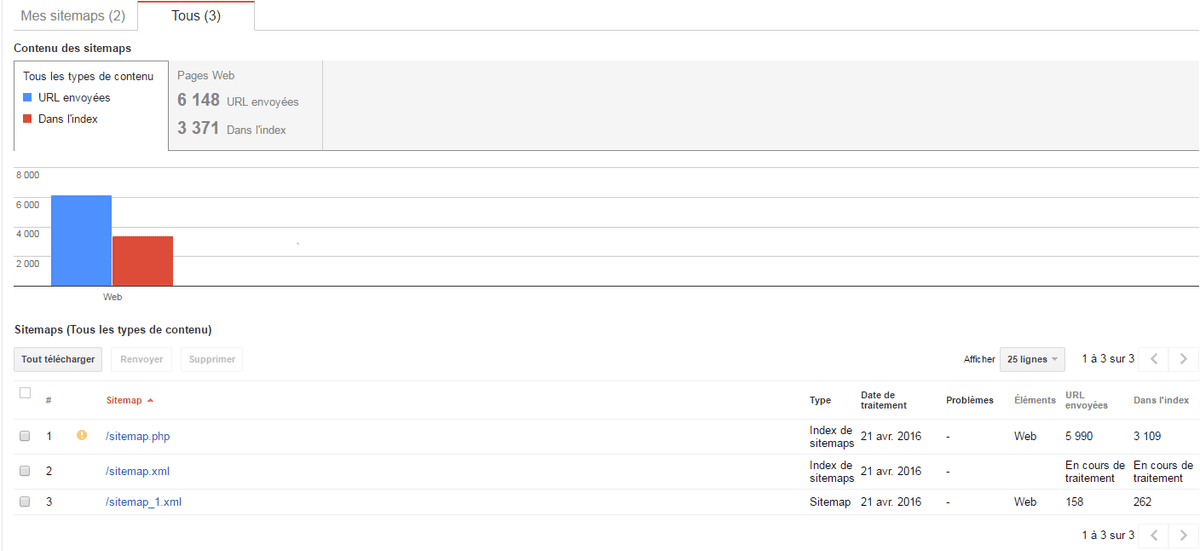The image size is (1200, 551).
Task: Tick the checkbox for /sitemap_1.xml row
Action: coord(25,502)
